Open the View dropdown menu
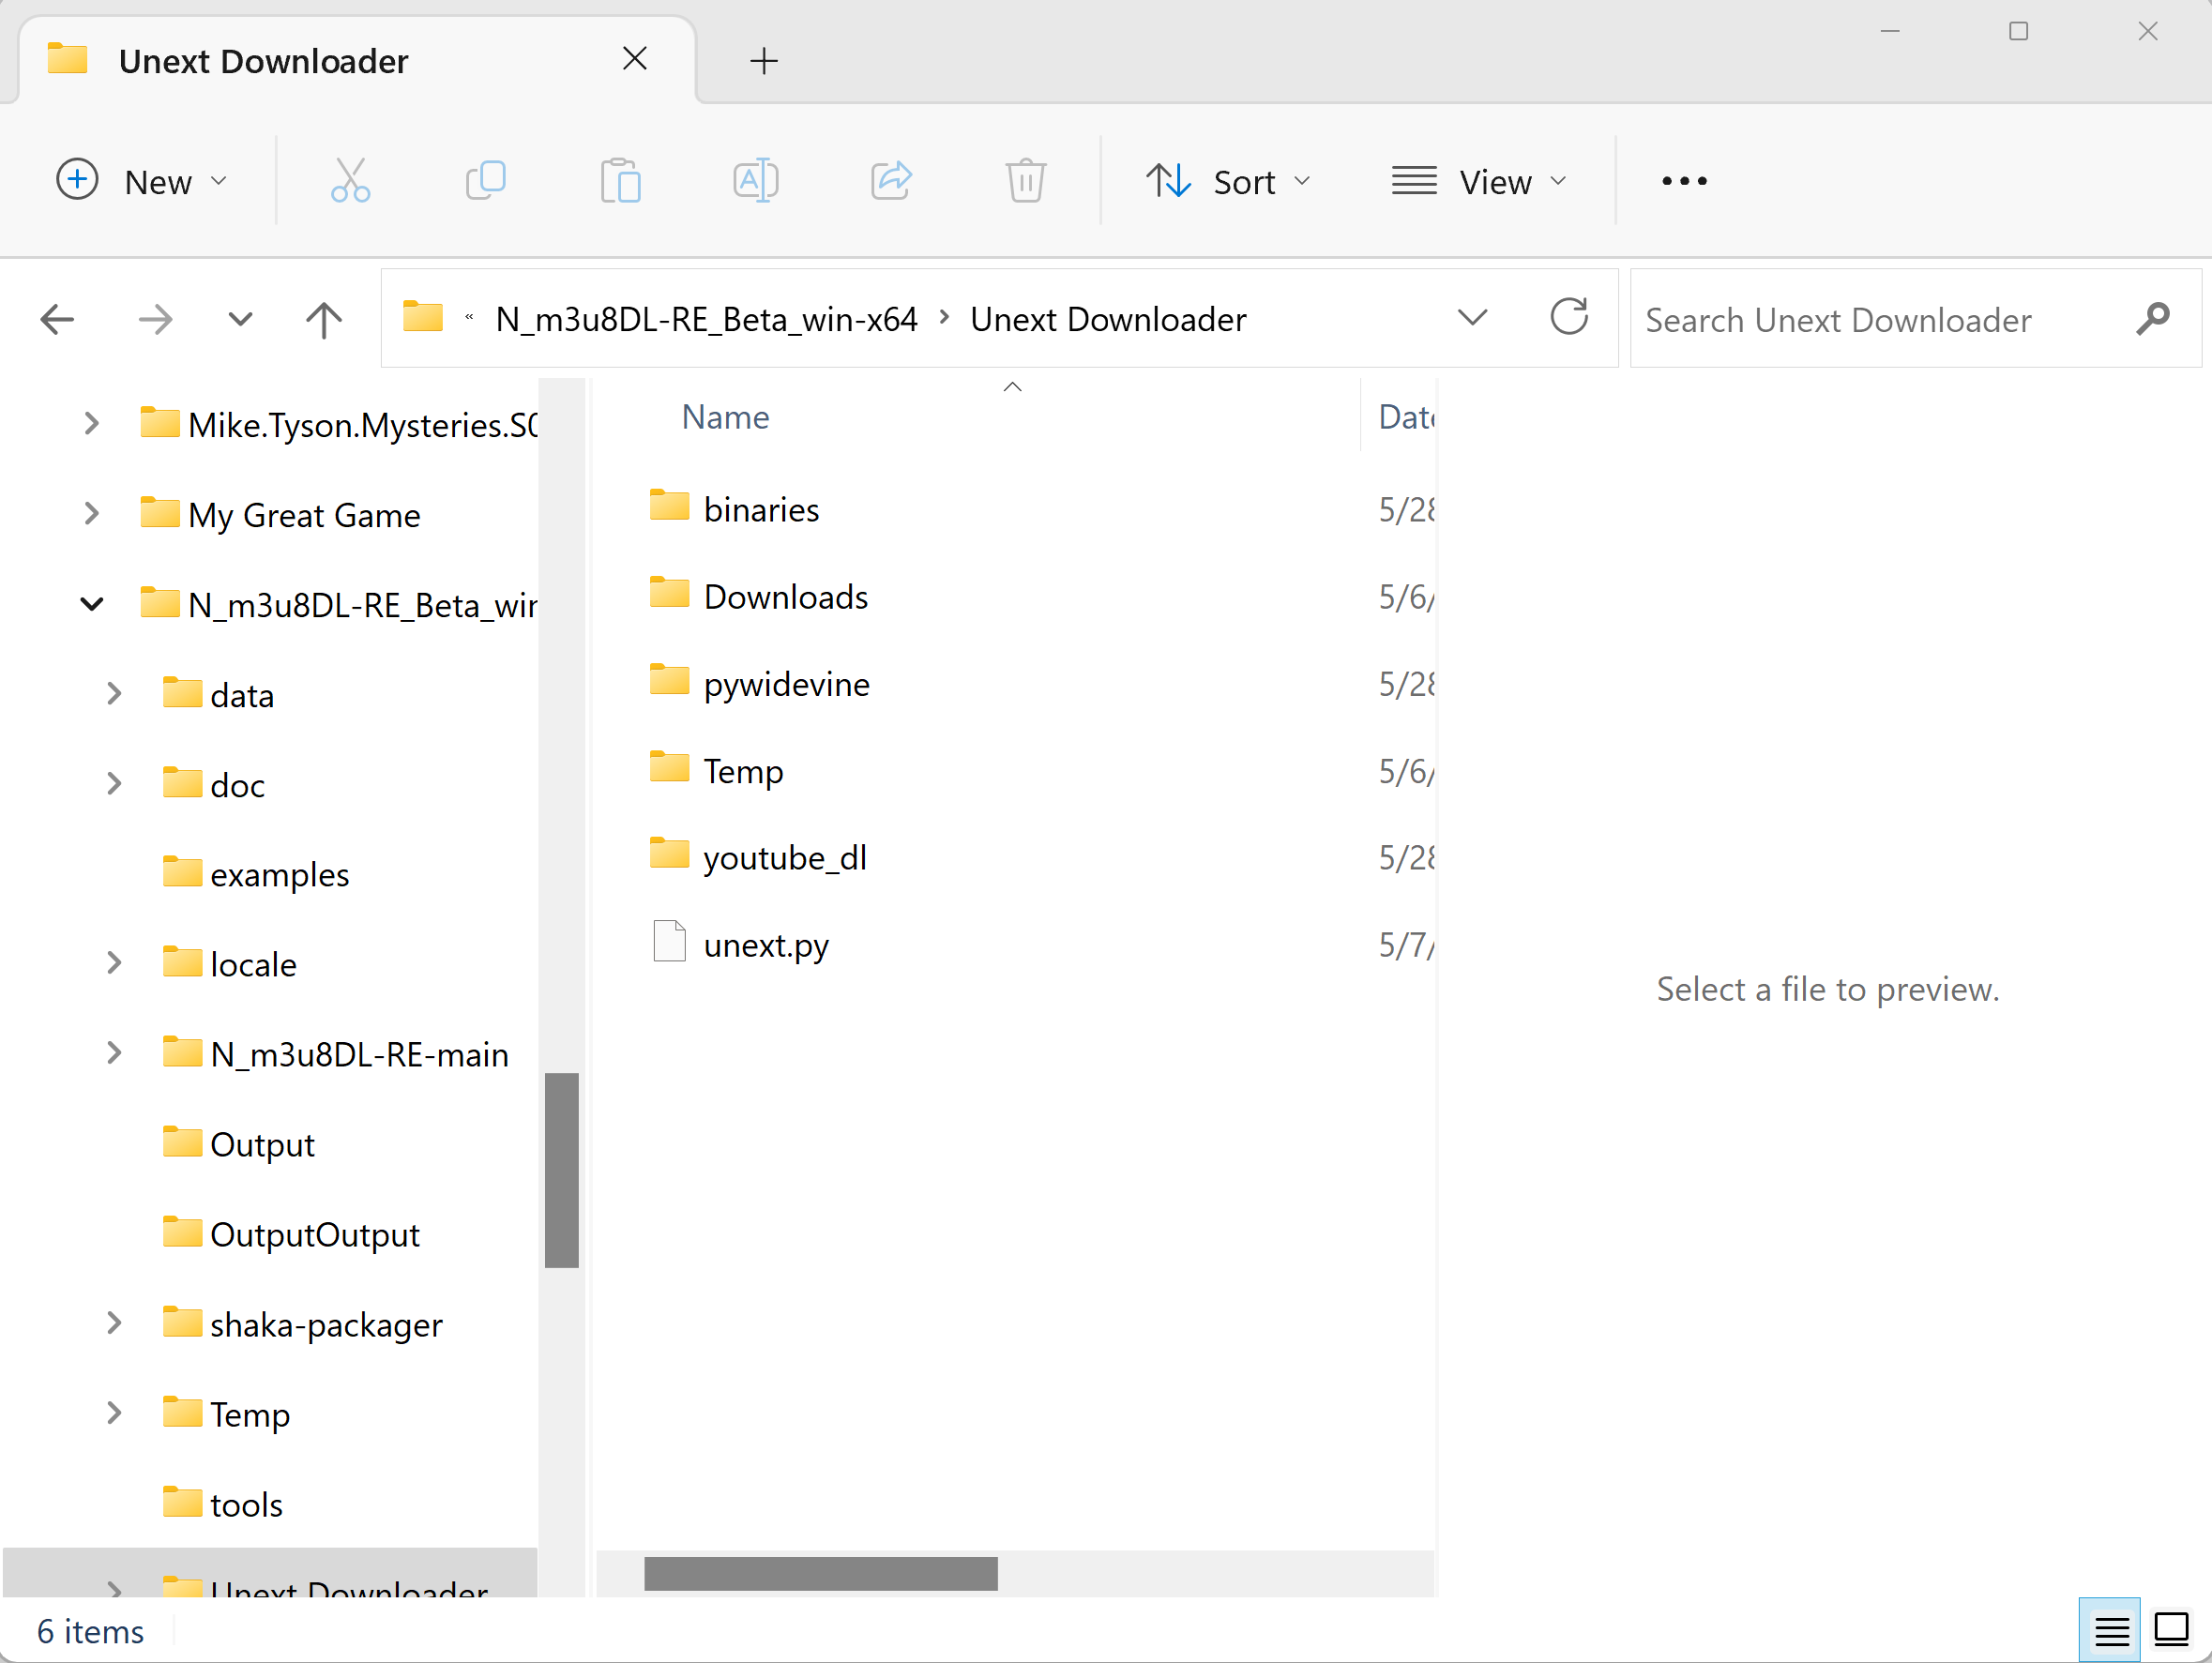Screen dimensions: 2212x1663 [1479, 181]
